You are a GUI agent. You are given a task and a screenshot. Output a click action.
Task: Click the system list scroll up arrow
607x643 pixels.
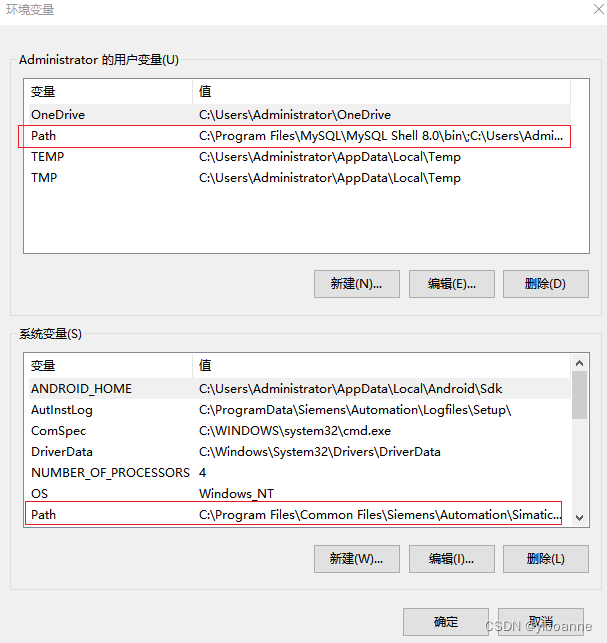click(580, 363)
